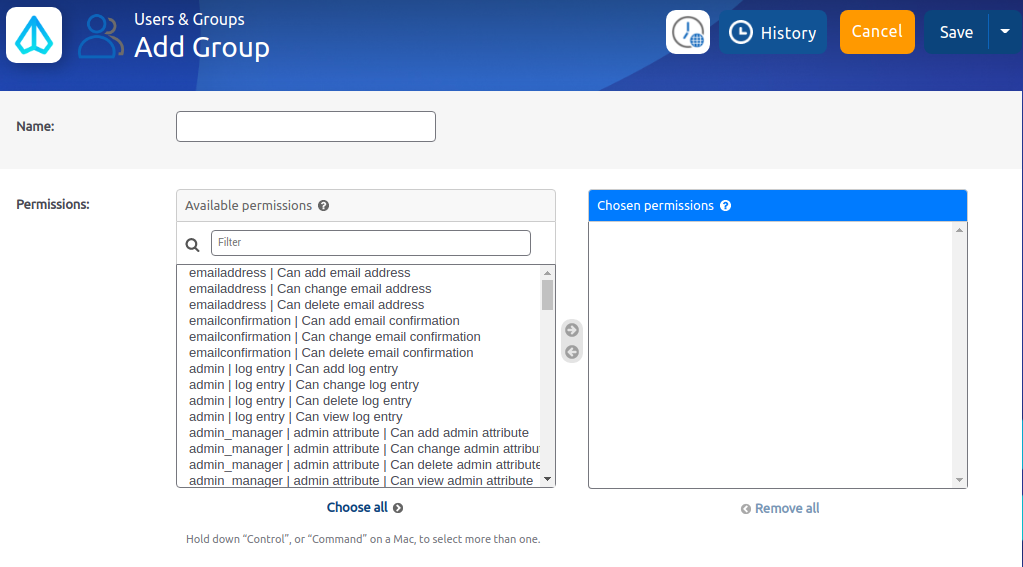Click the Choose all link

(365, 508)
